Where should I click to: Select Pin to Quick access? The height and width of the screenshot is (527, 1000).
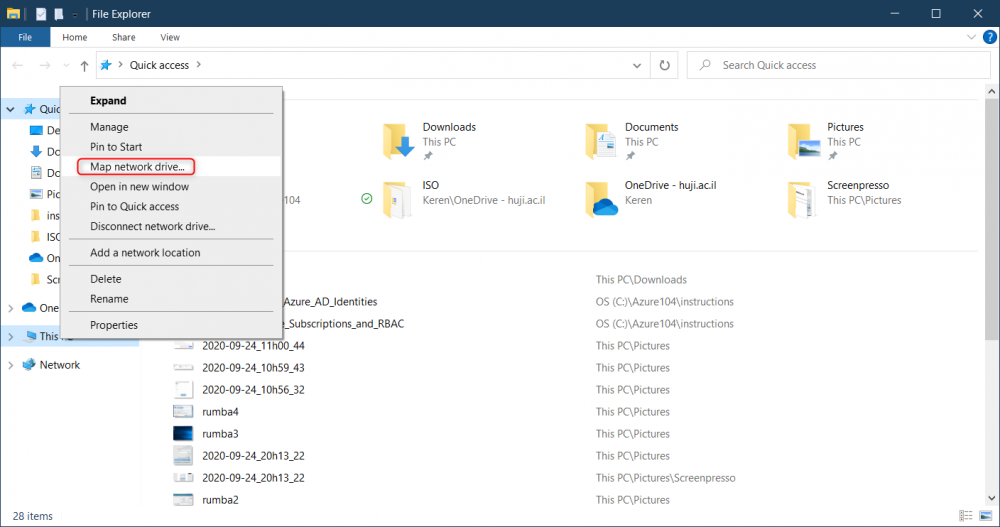coord(135,206)
